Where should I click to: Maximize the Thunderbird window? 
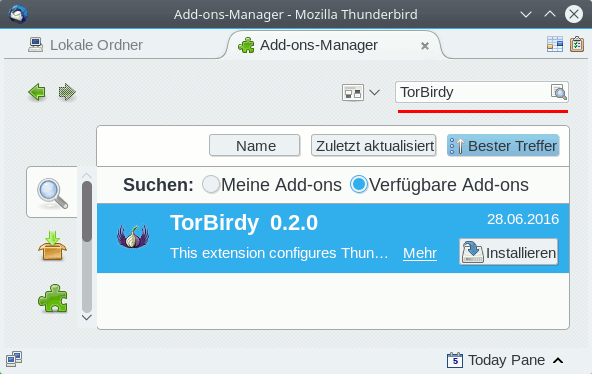[550, 14]
